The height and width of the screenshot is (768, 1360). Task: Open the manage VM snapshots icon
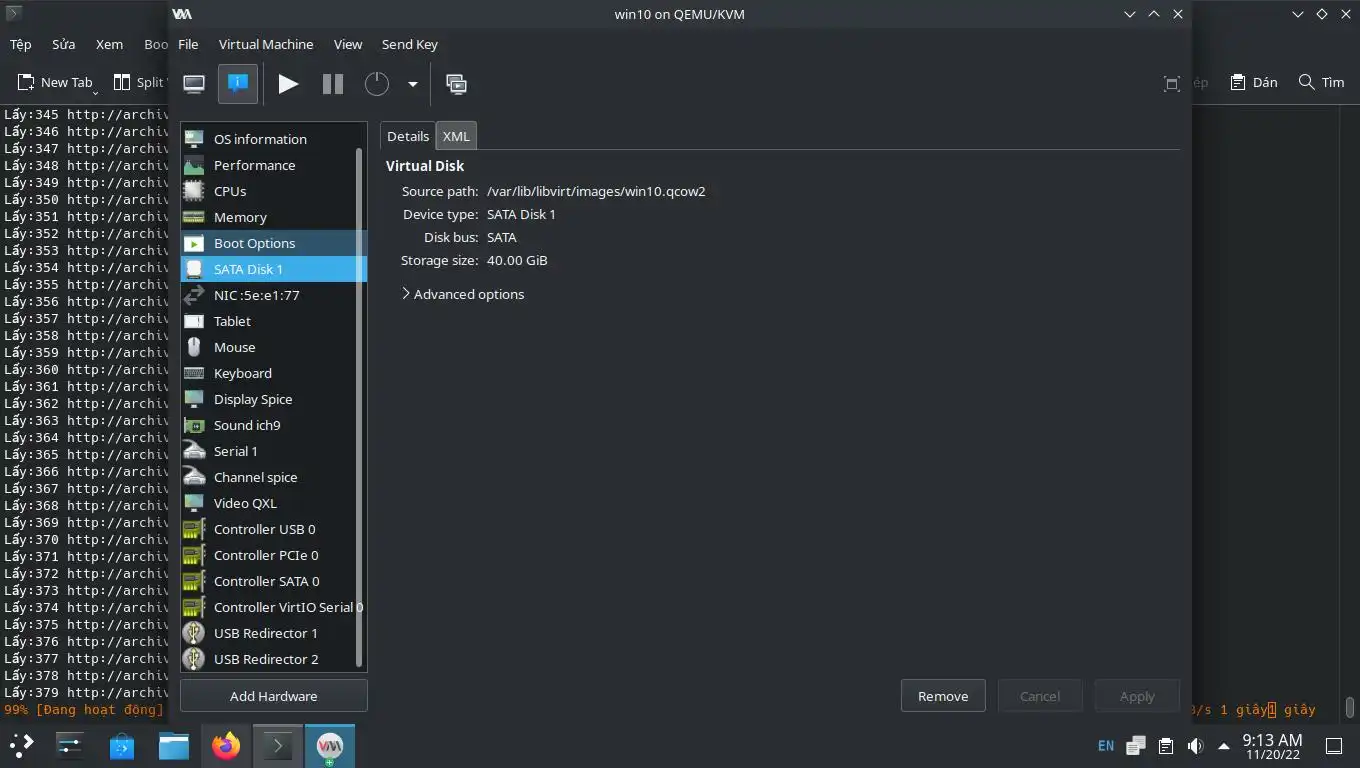456,84
